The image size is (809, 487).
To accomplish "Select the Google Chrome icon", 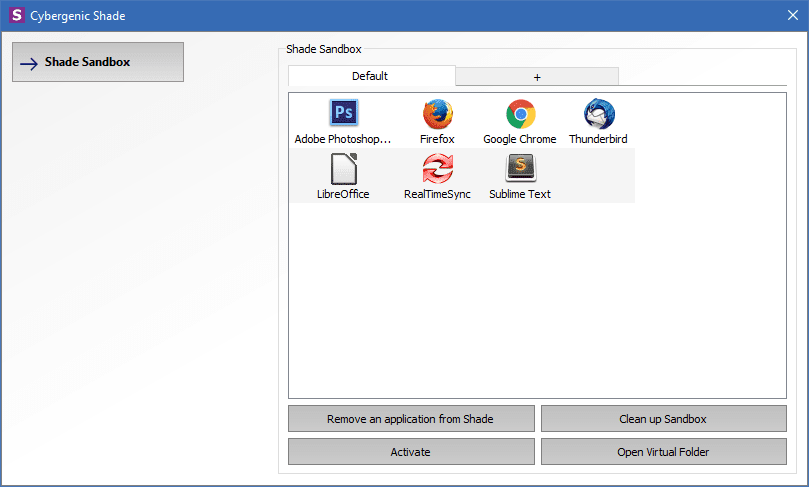I will coord(521,114).
